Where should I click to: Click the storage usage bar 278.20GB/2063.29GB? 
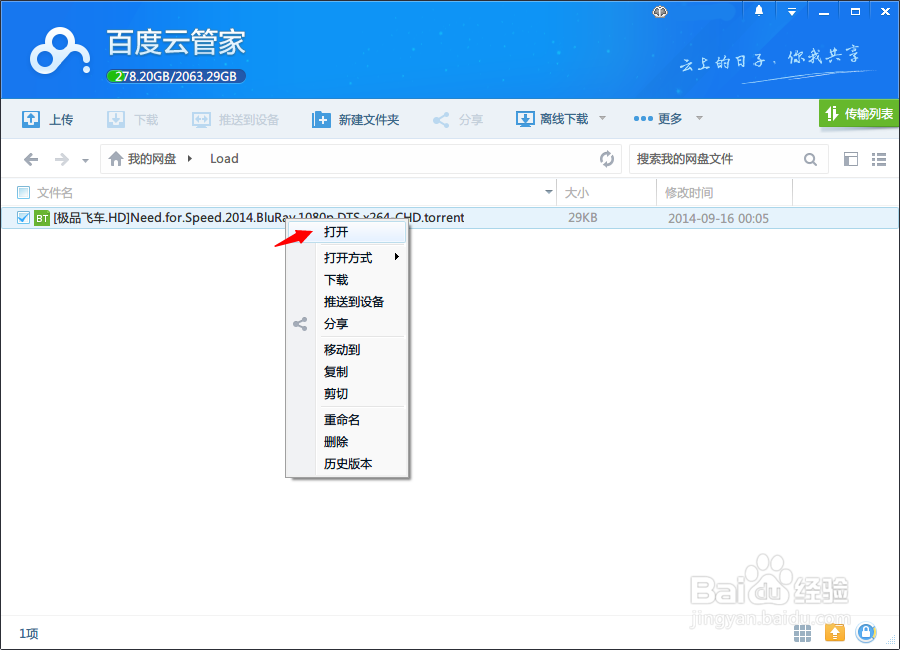(176, 76)
